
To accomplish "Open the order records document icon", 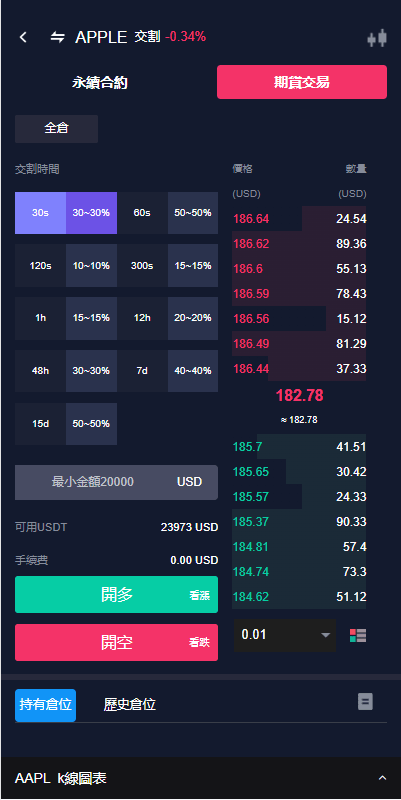I will 365,702.
